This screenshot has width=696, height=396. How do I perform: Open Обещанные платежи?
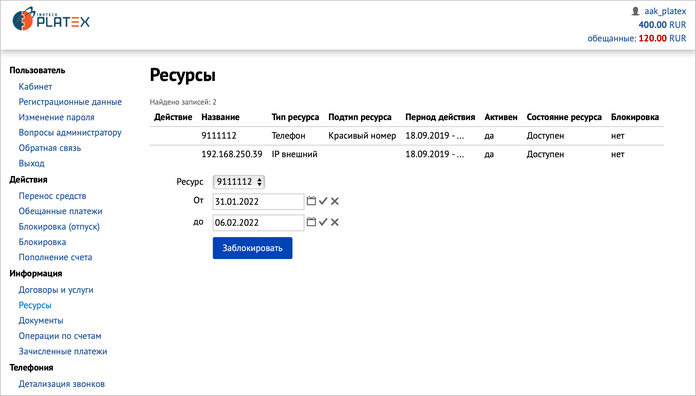click(60, 211)
